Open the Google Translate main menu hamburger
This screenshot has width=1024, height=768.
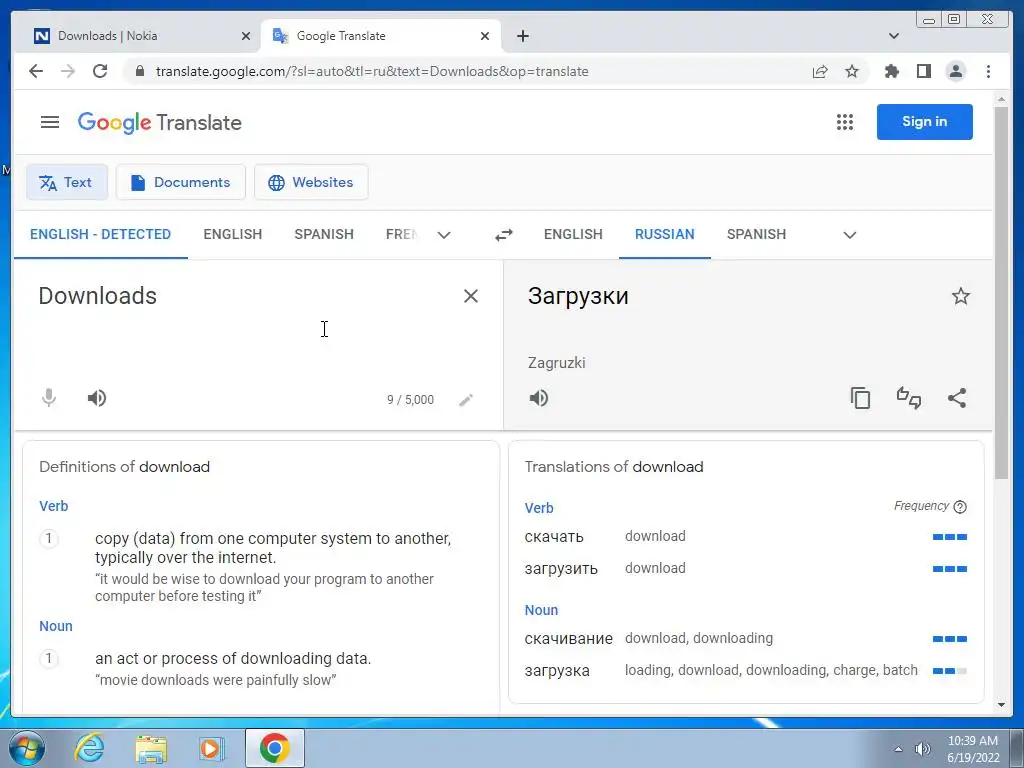50,122
